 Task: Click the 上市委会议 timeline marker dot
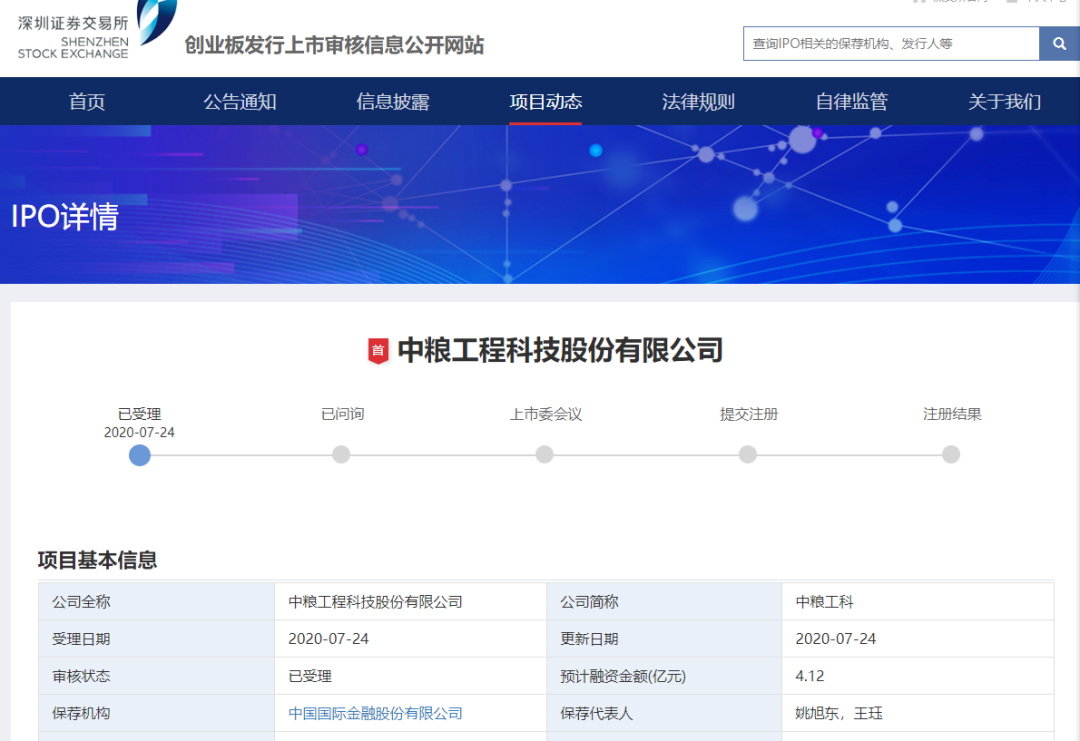(x=545, y=455)
